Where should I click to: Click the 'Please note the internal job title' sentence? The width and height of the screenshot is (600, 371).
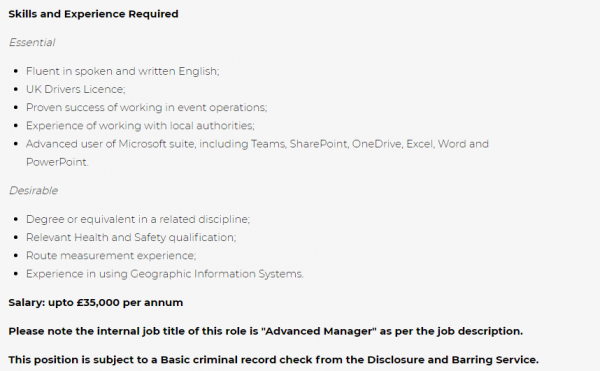pyautogui.click(x=266, y=331)
